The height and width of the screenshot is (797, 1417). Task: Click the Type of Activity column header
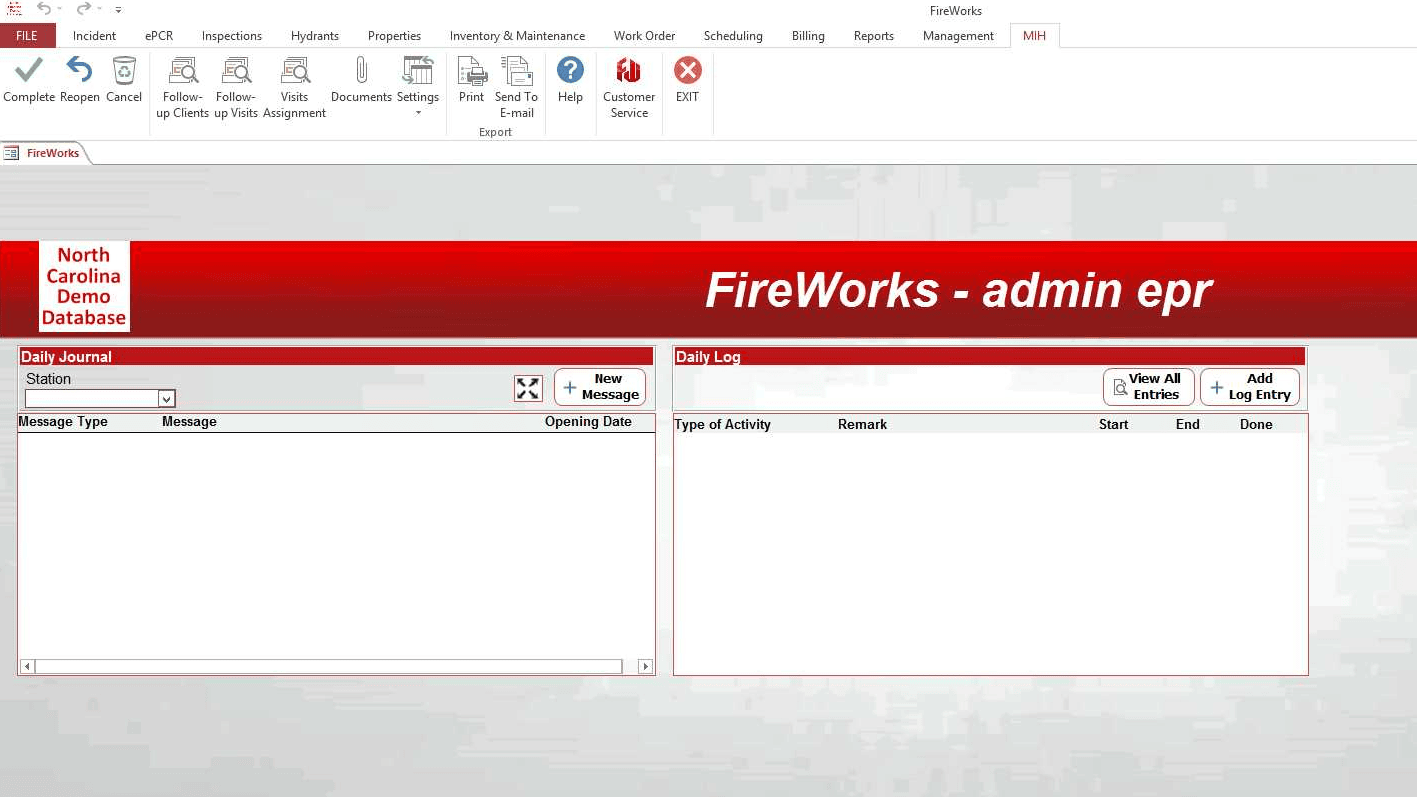[x=722, y=425]
